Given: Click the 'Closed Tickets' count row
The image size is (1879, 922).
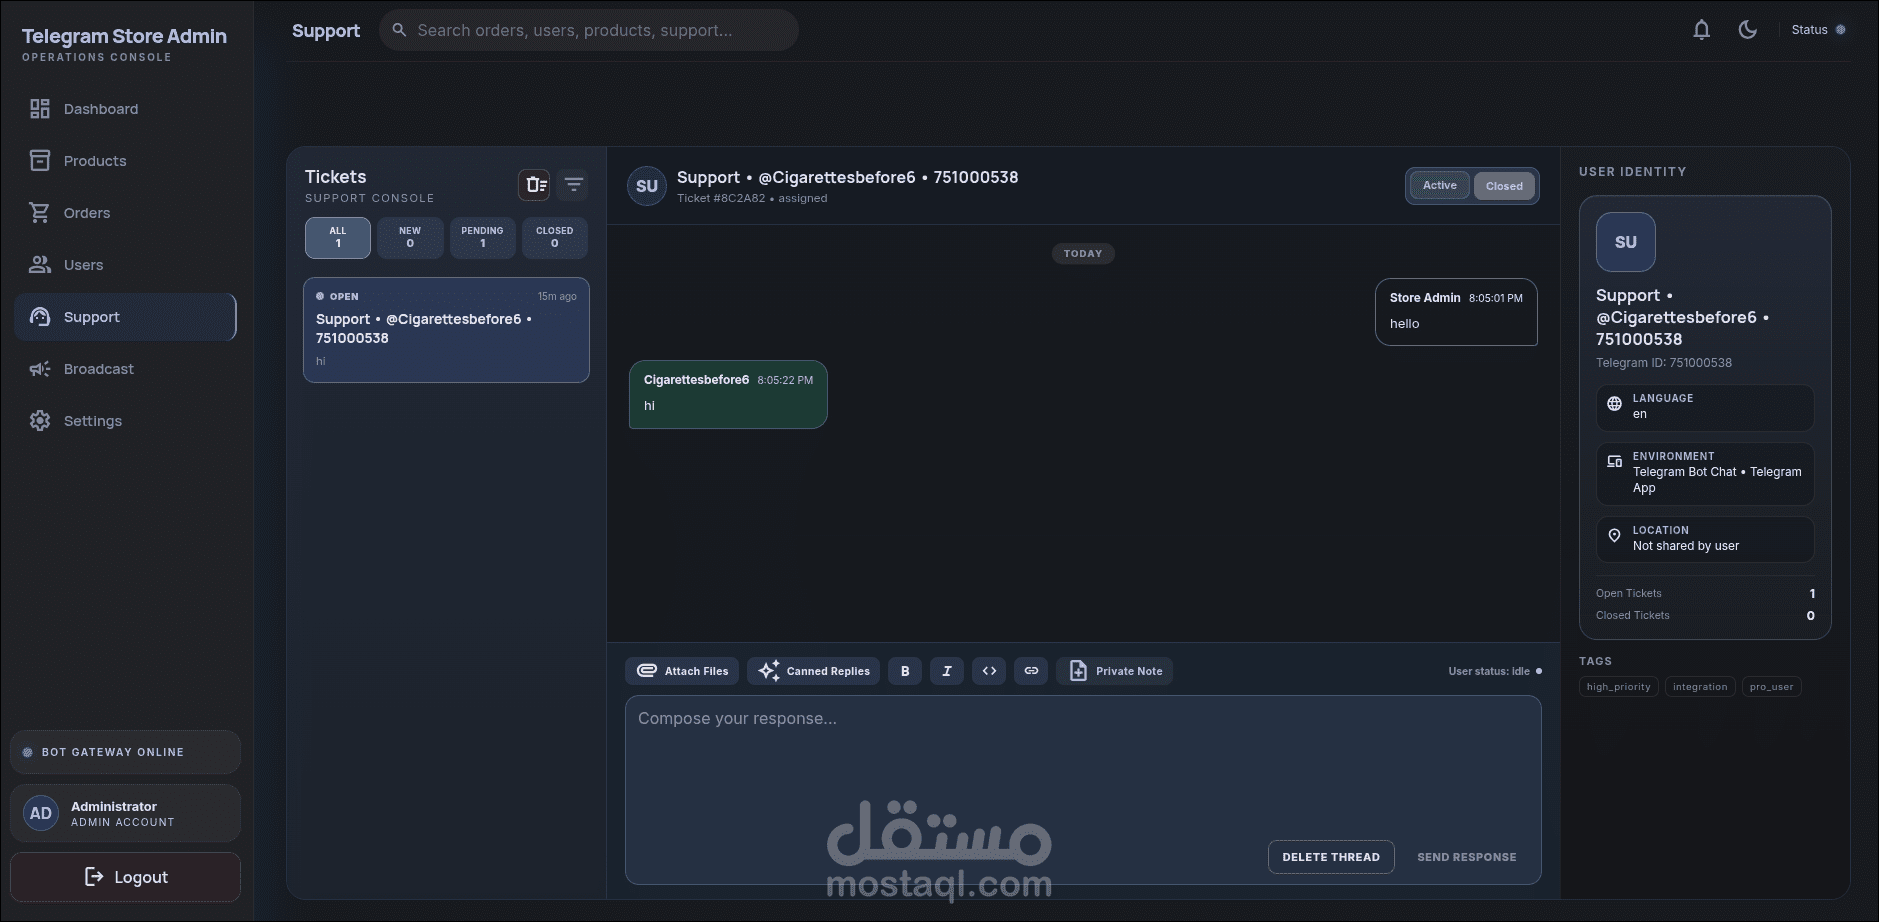Looking at the screenshot, I should (x=1705, y=615).
